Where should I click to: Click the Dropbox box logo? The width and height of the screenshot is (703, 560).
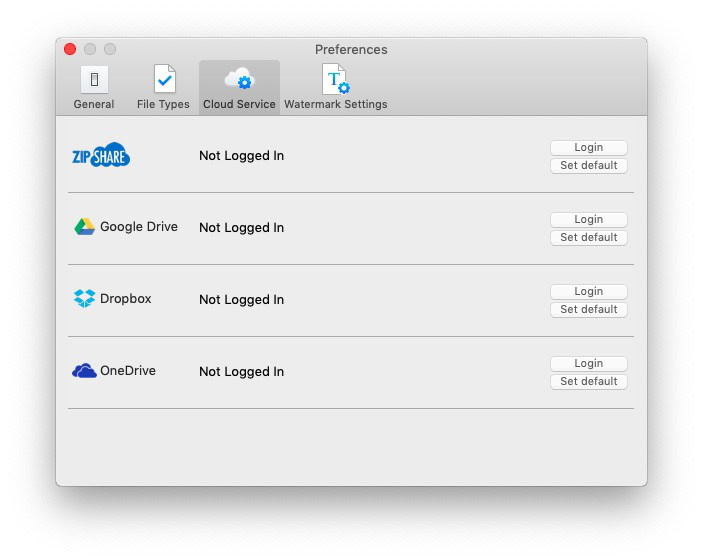(84, 299)
